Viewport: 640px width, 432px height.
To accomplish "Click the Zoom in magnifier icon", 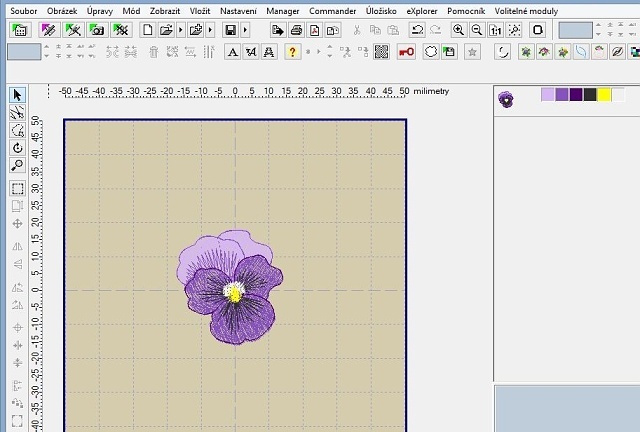I will (x=458, y=30).
